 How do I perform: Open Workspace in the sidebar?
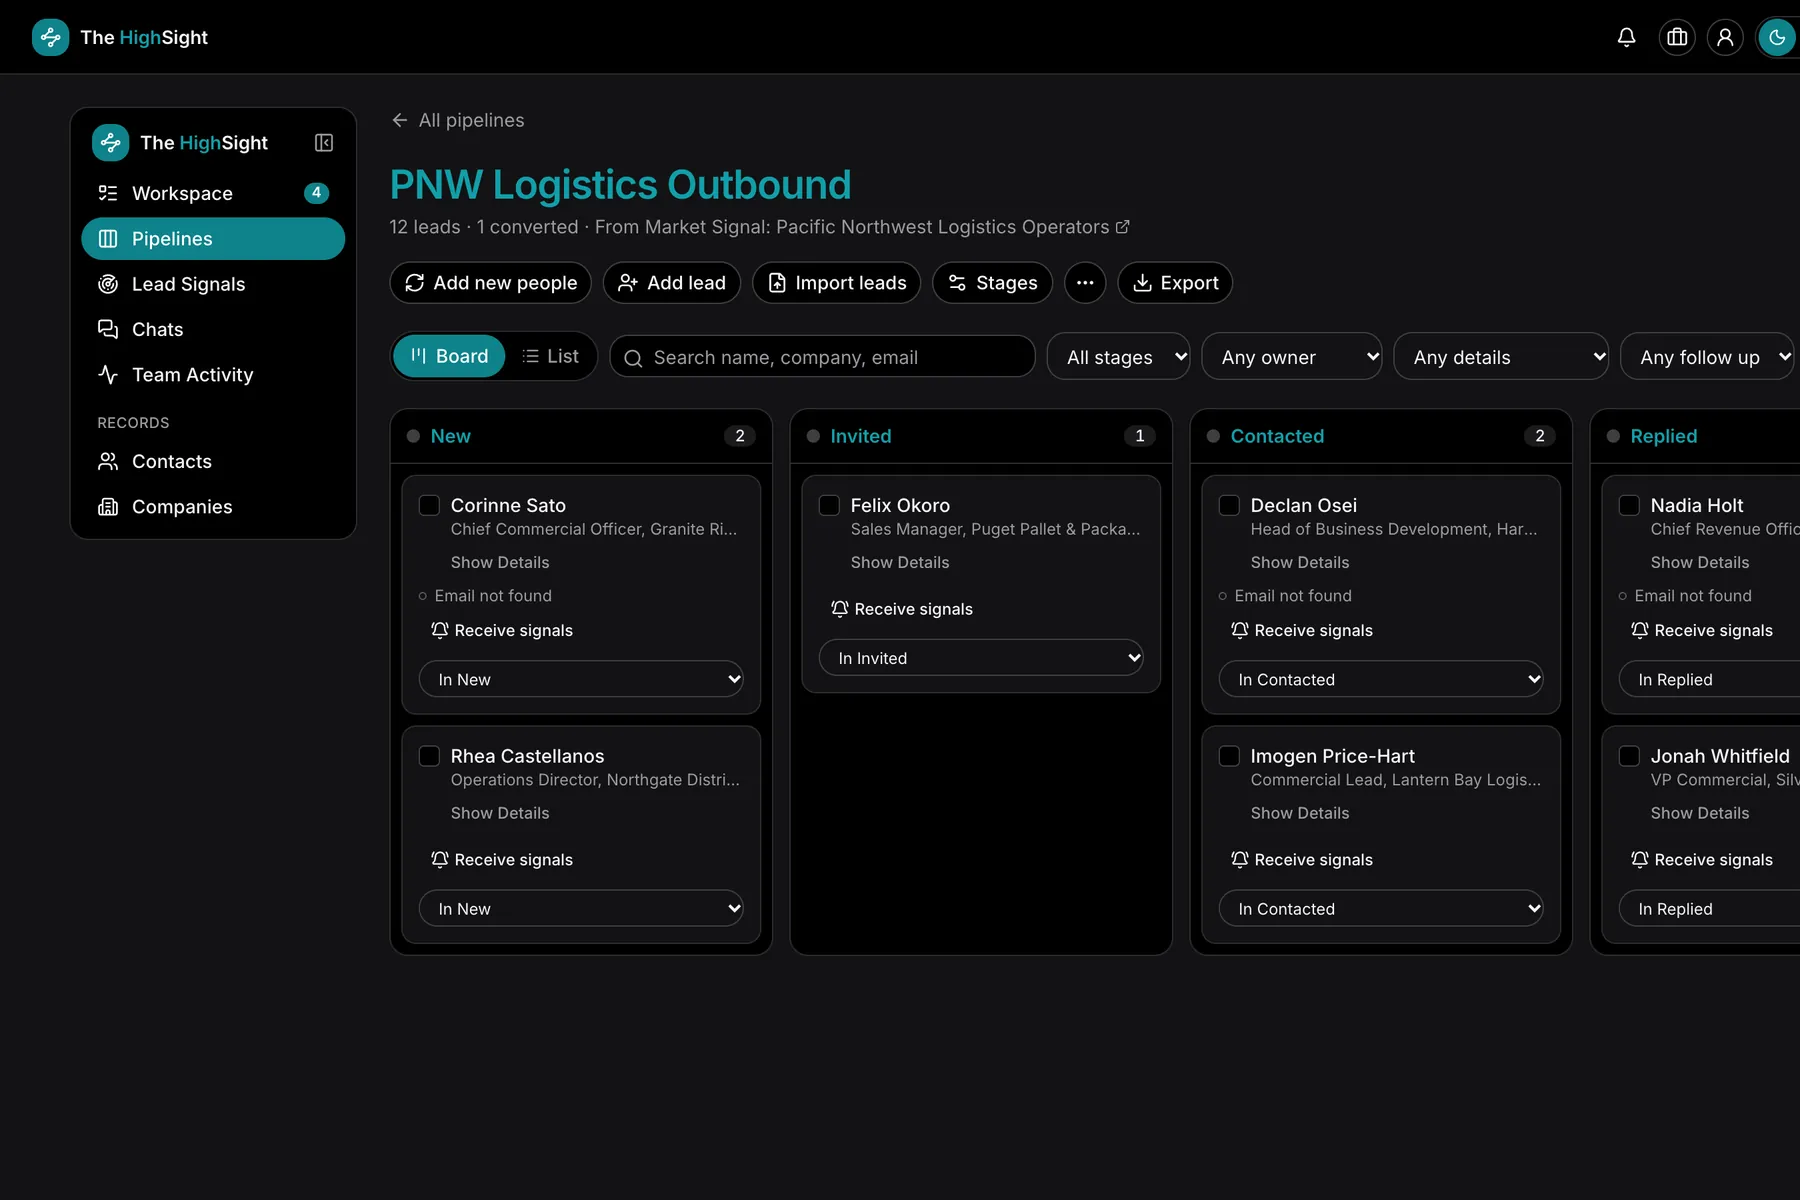tap(213, 193)
